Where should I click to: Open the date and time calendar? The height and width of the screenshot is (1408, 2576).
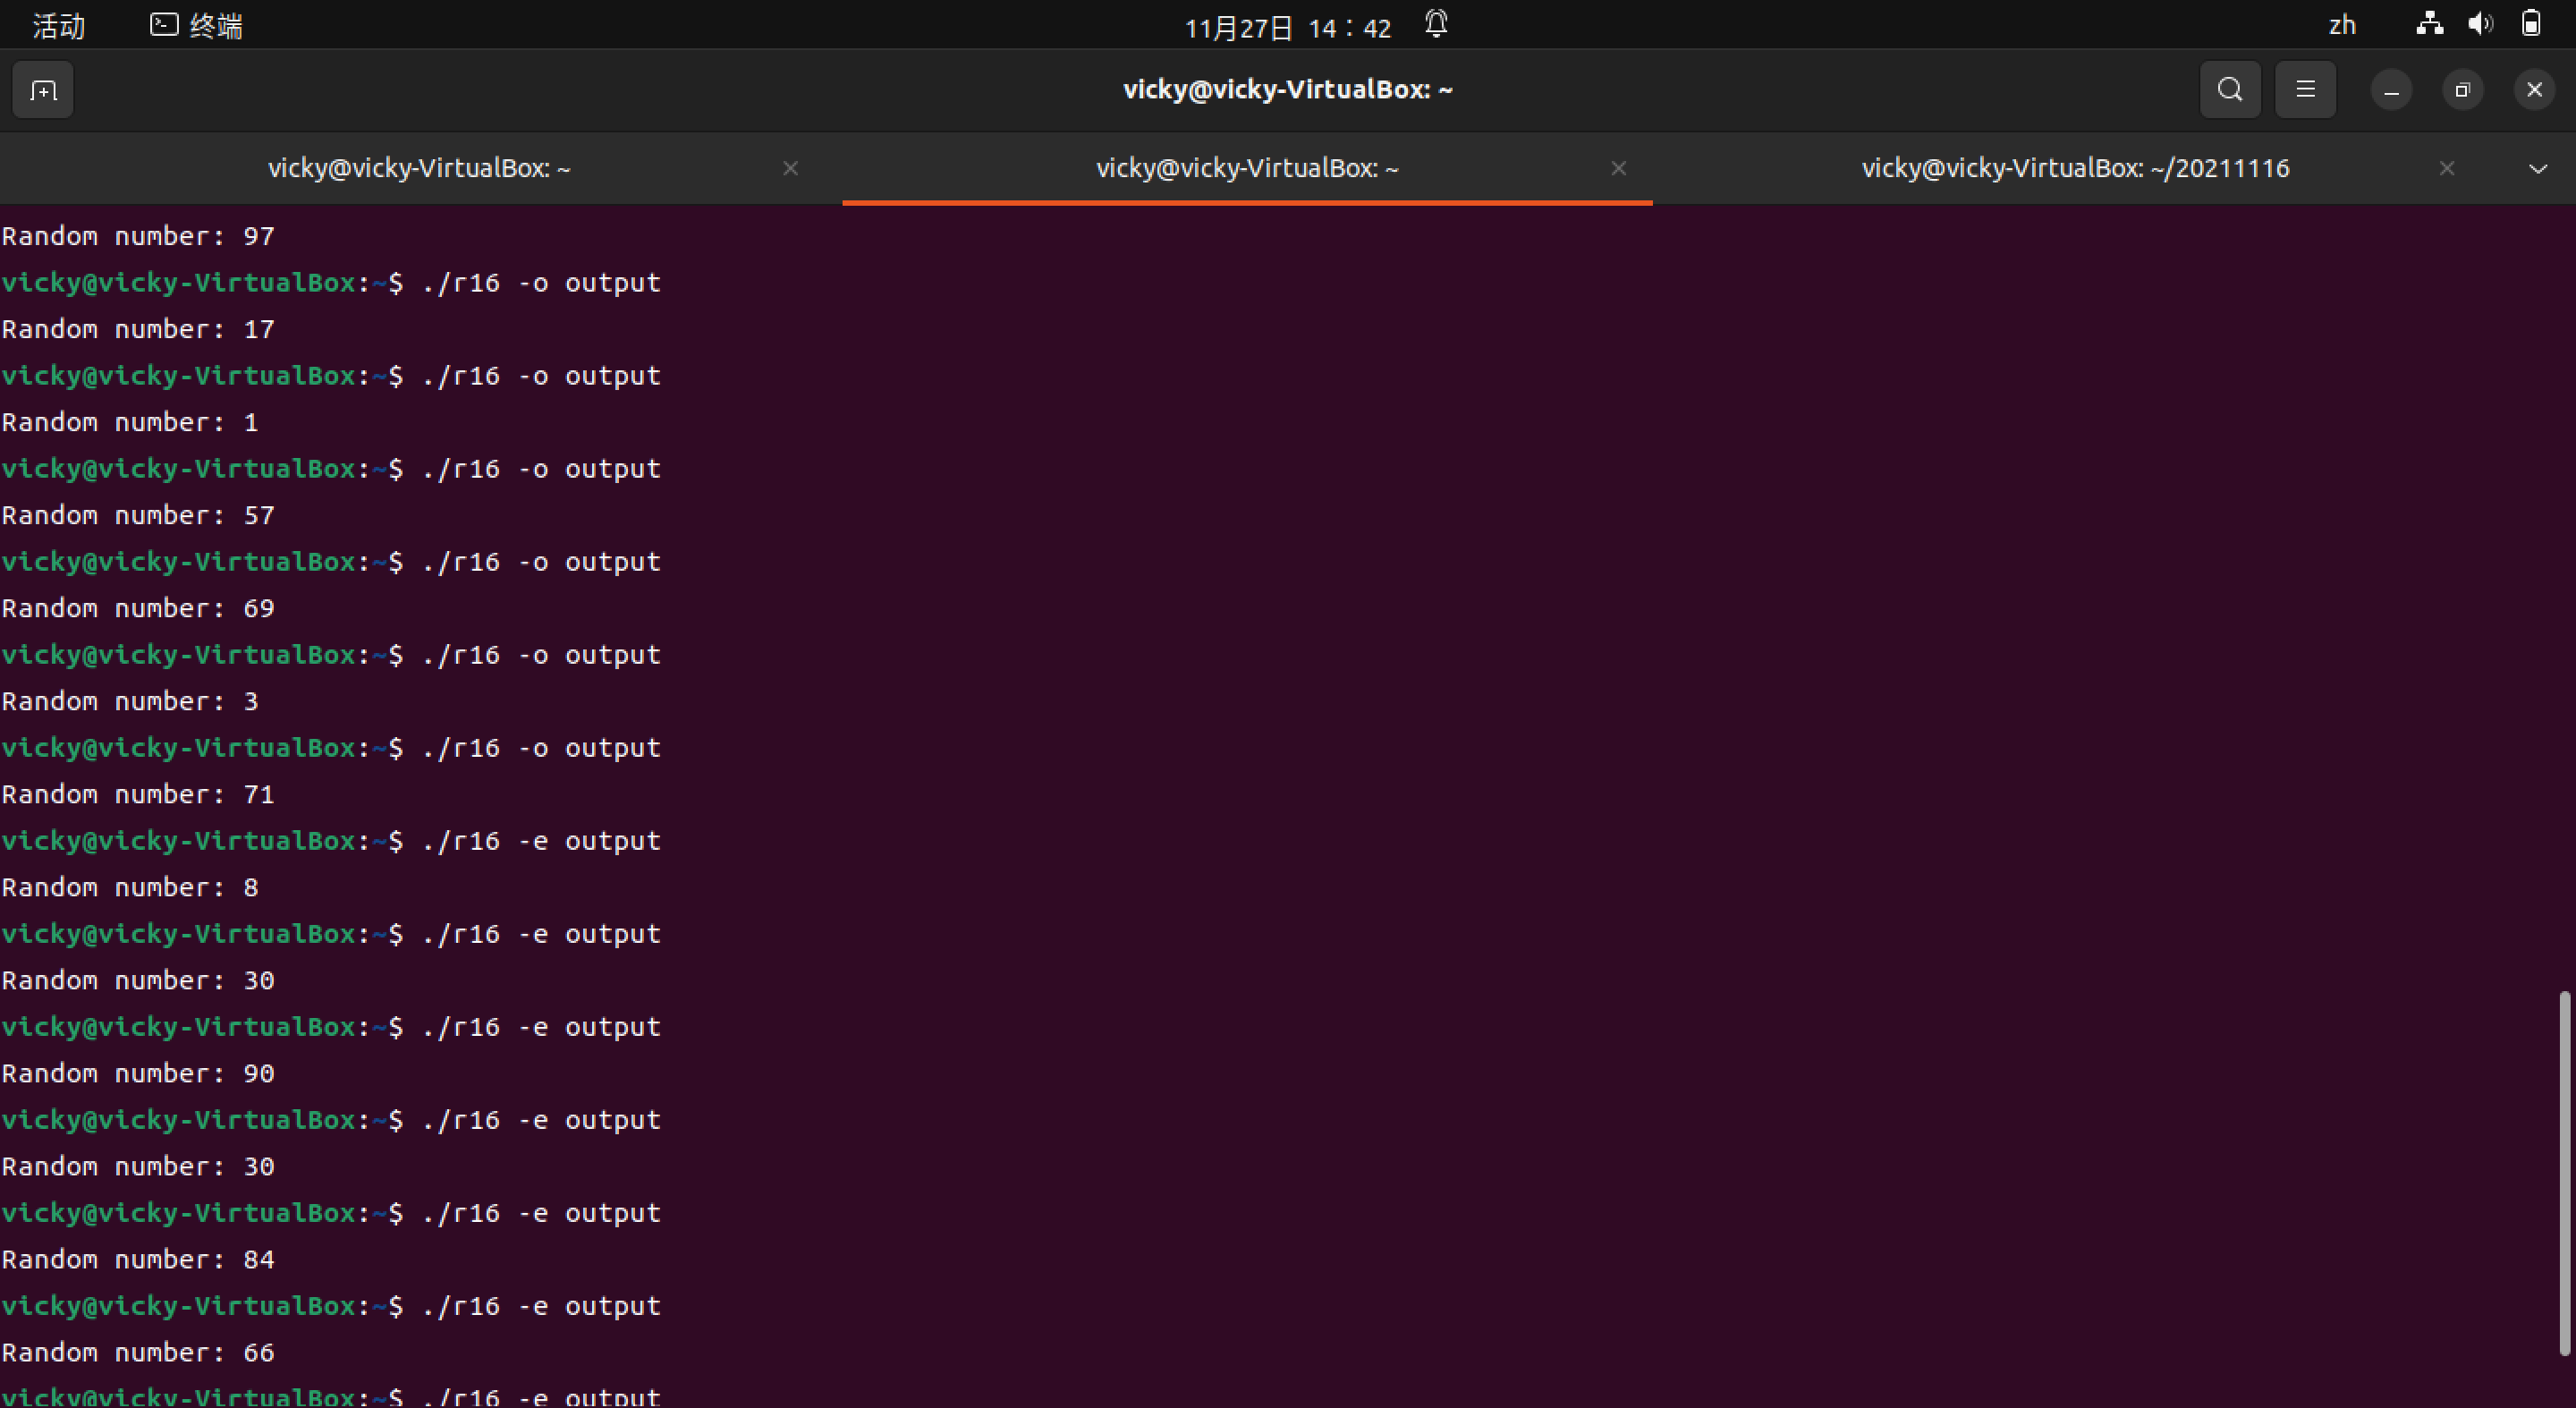tap(1287, 28)
